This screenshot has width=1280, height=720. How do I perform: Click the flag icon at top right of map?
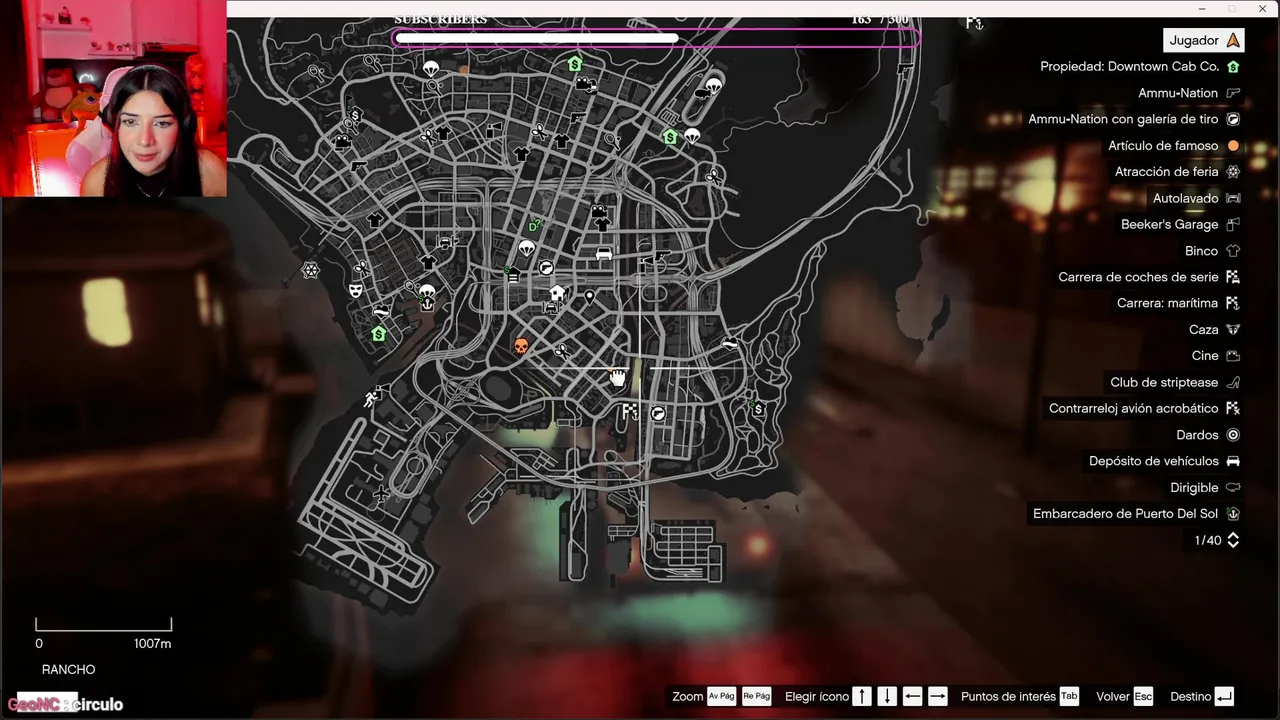[x=974, y=22]
